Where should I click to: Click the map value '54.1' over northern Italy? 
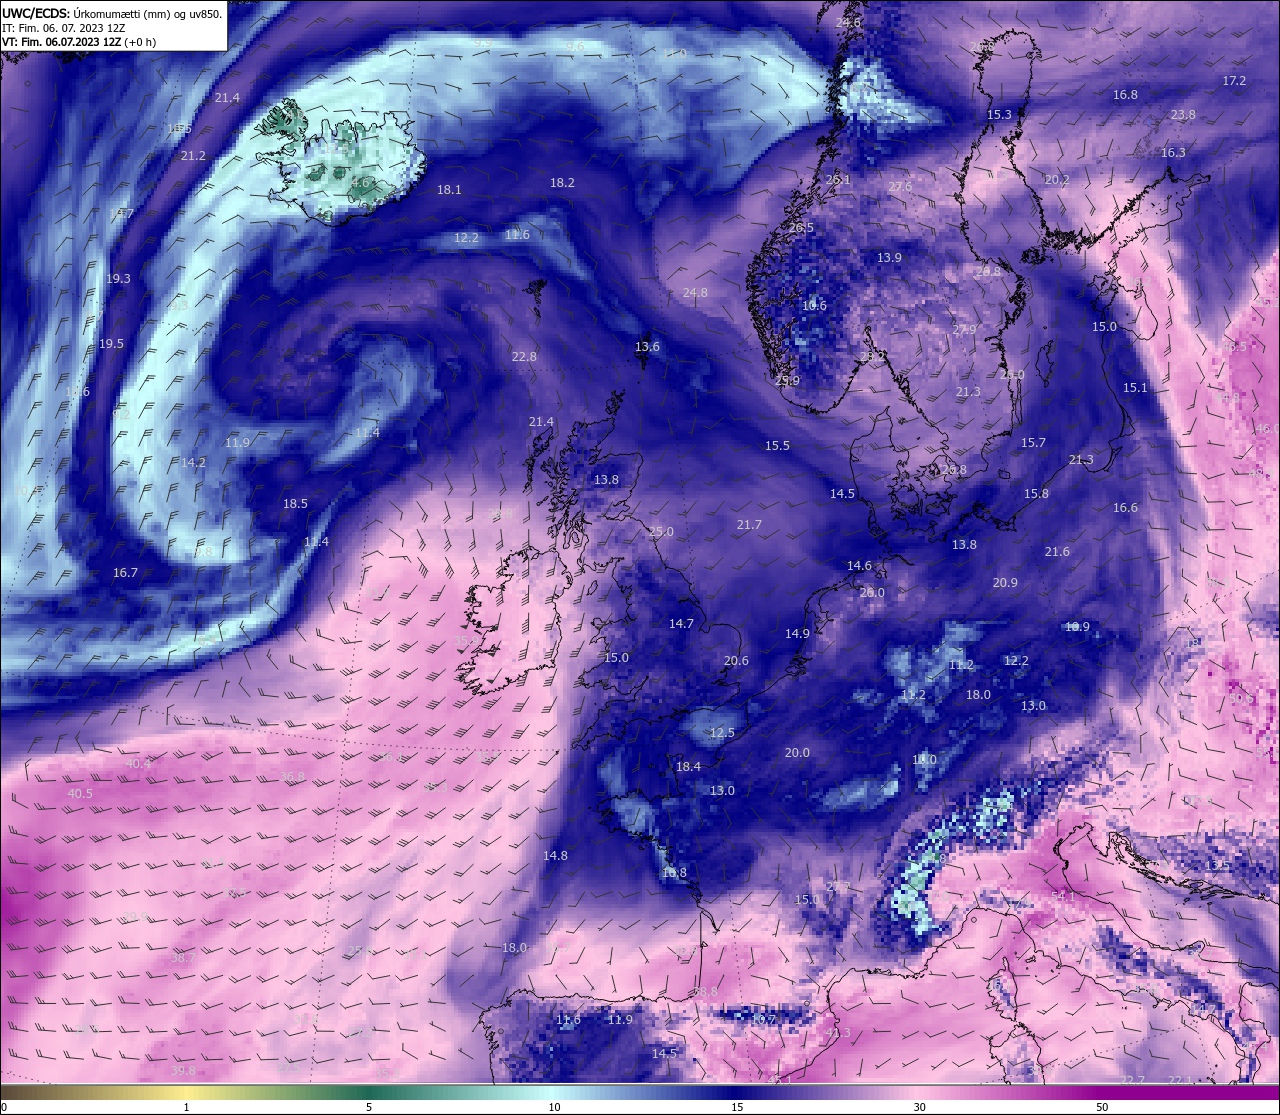[x=1063, y=897]
